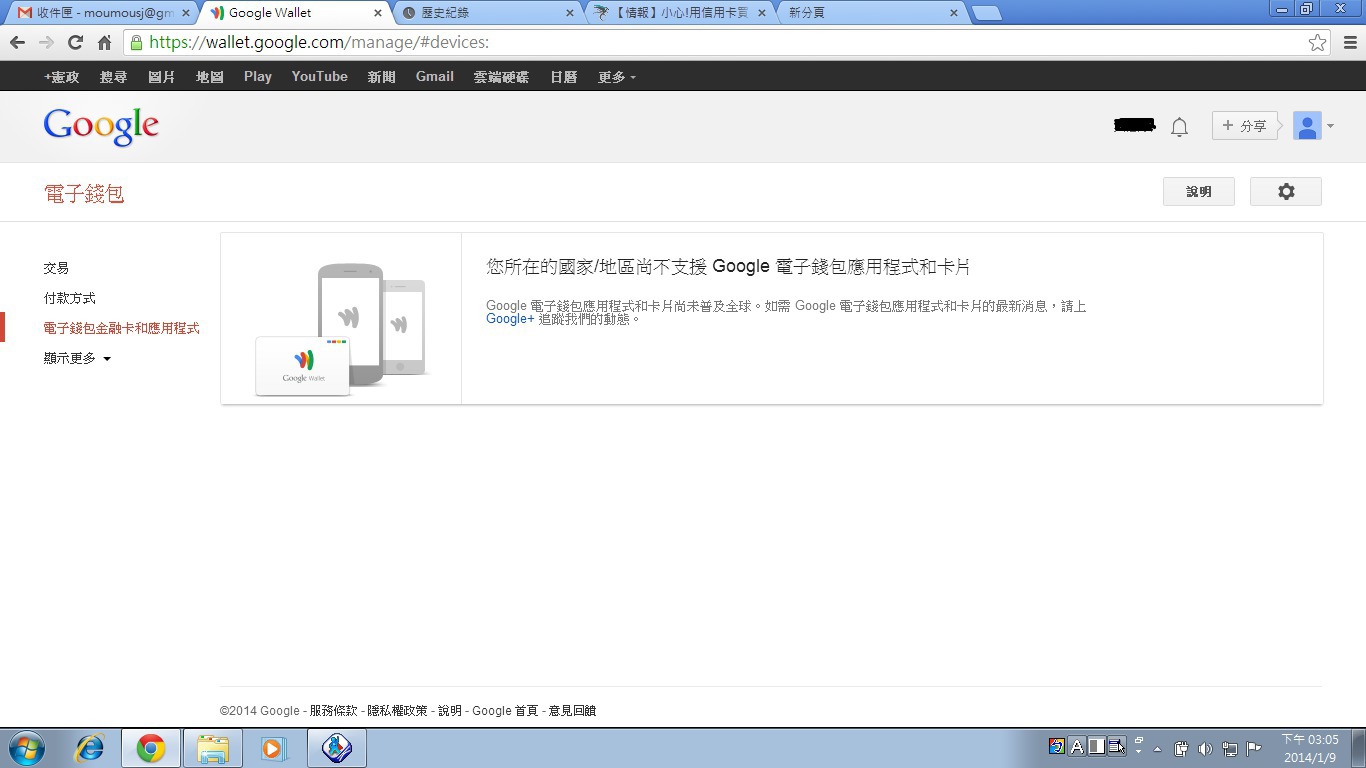
Task: Click the Chrome taskbar icon
Action: (x=151, y=748)
